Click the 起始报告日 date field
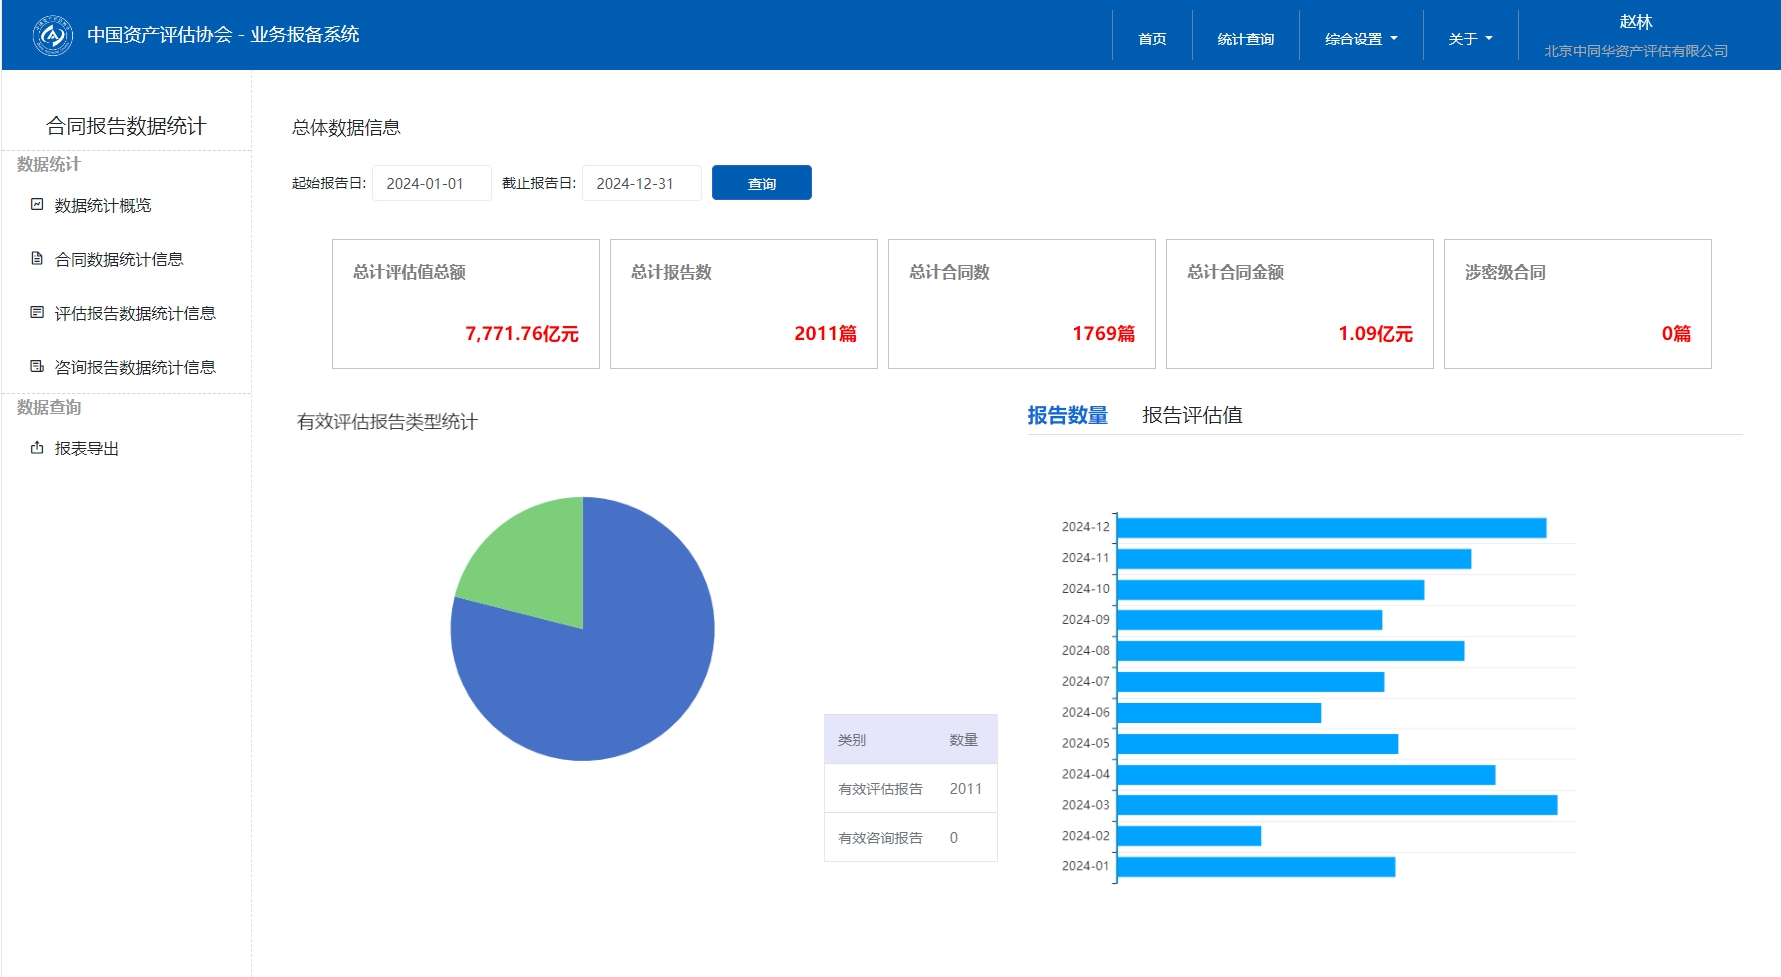The image size is (1781, 977). point(431,184)
